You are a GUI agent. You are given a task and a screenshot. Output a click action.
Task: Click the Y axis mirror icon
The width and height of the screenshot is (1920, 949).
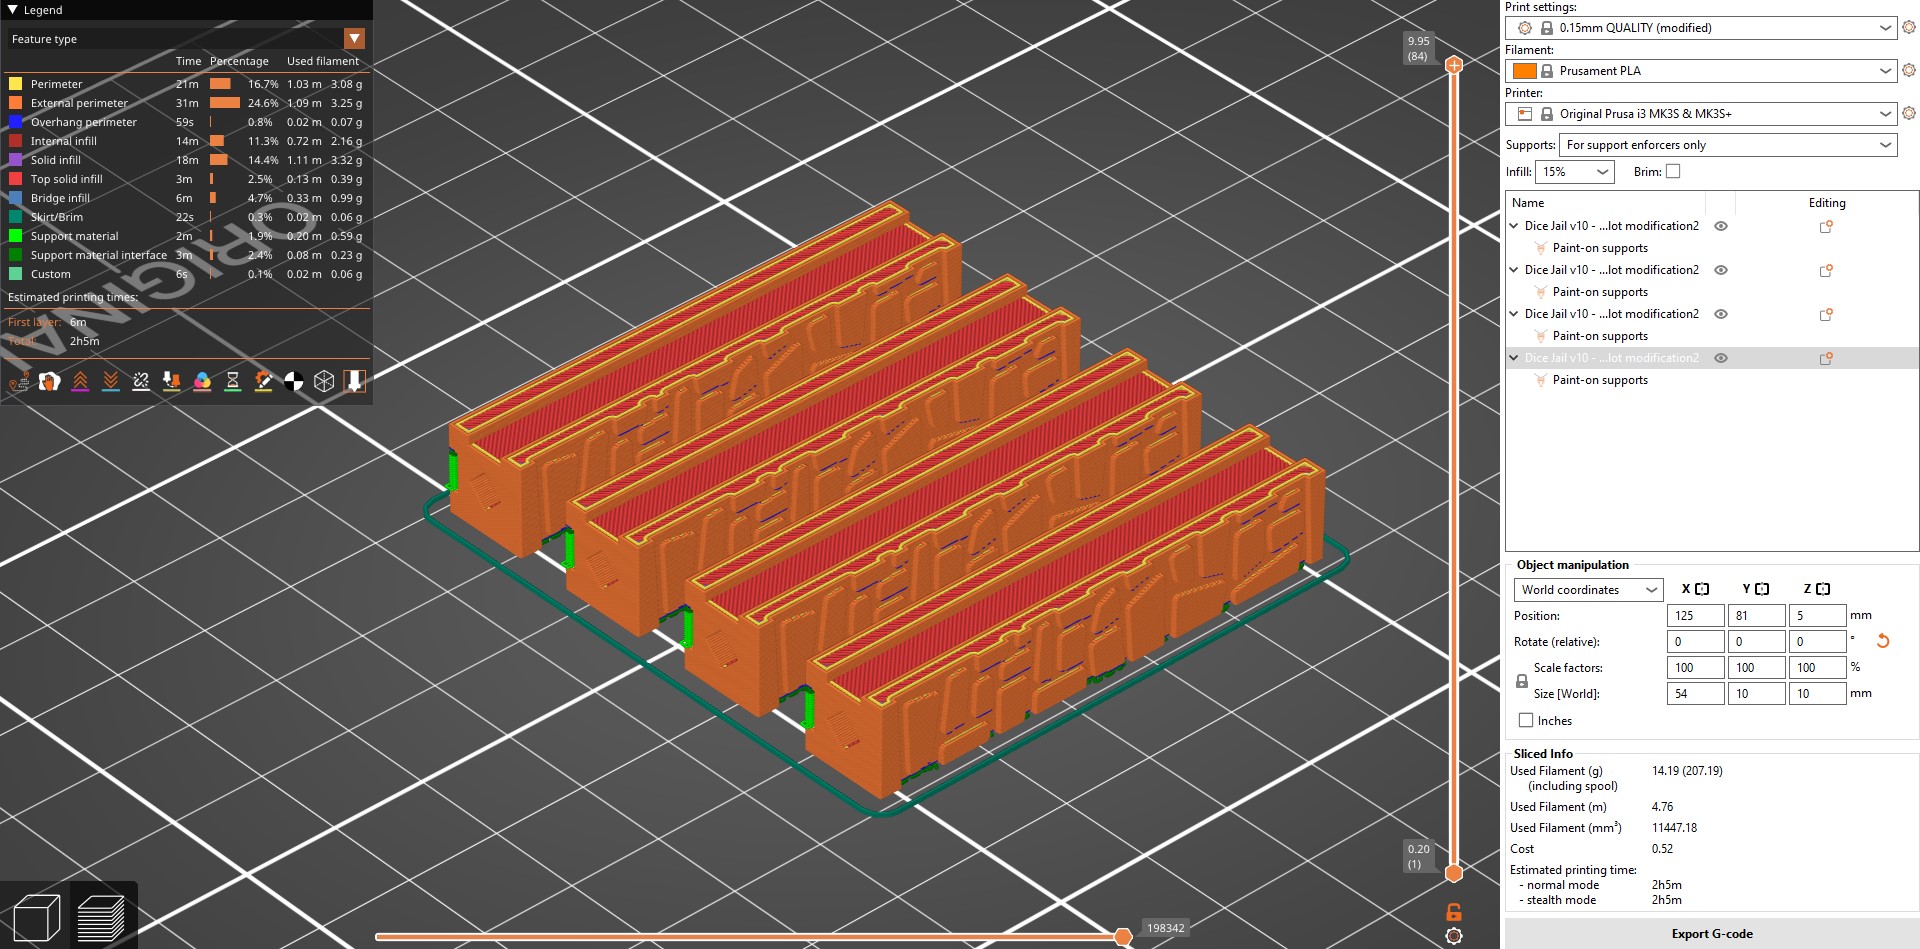pyautogui.click(x=1762, y=589)
